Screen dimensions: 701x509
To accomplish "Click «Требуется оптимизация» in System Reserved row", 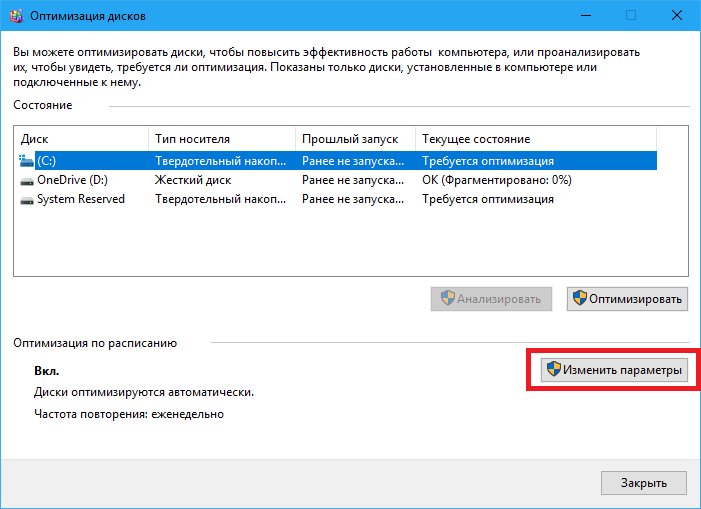I will [488, 199].
